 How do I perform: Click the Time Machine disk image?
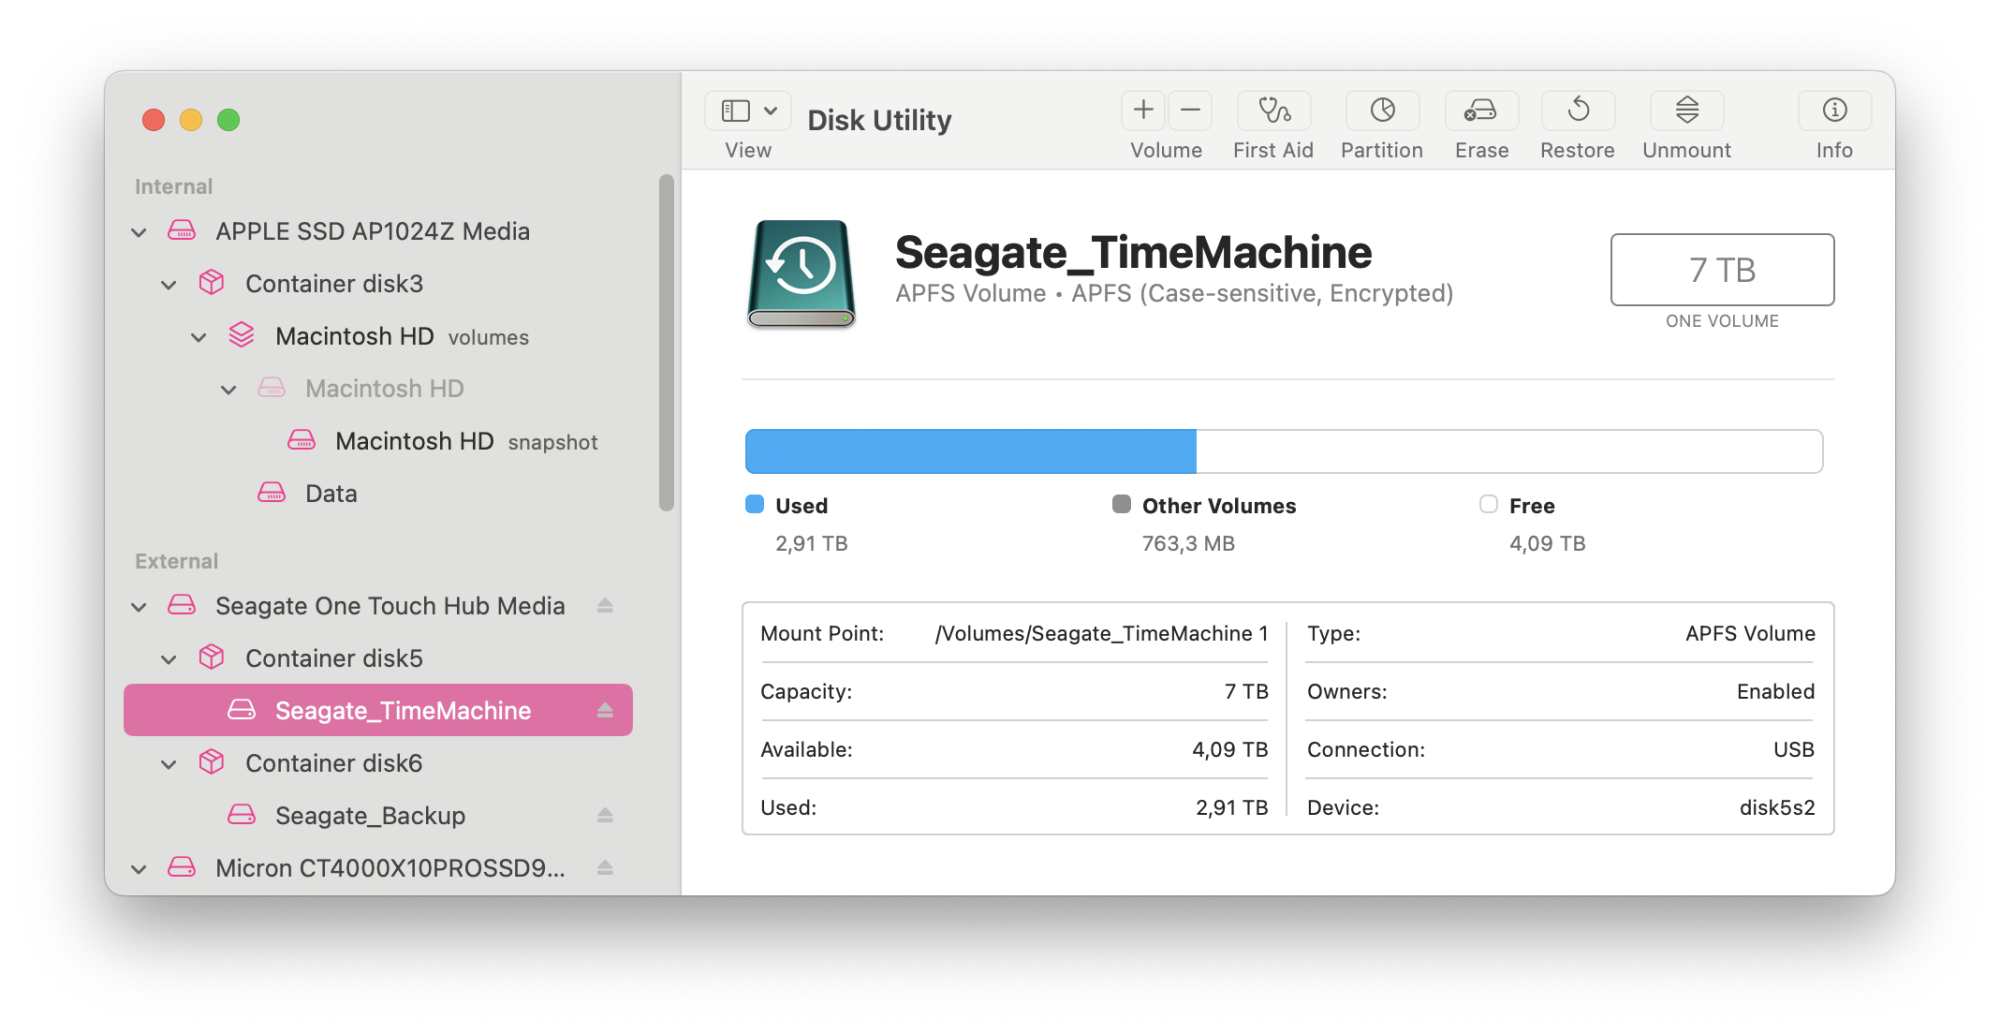[x=801, y=273]
